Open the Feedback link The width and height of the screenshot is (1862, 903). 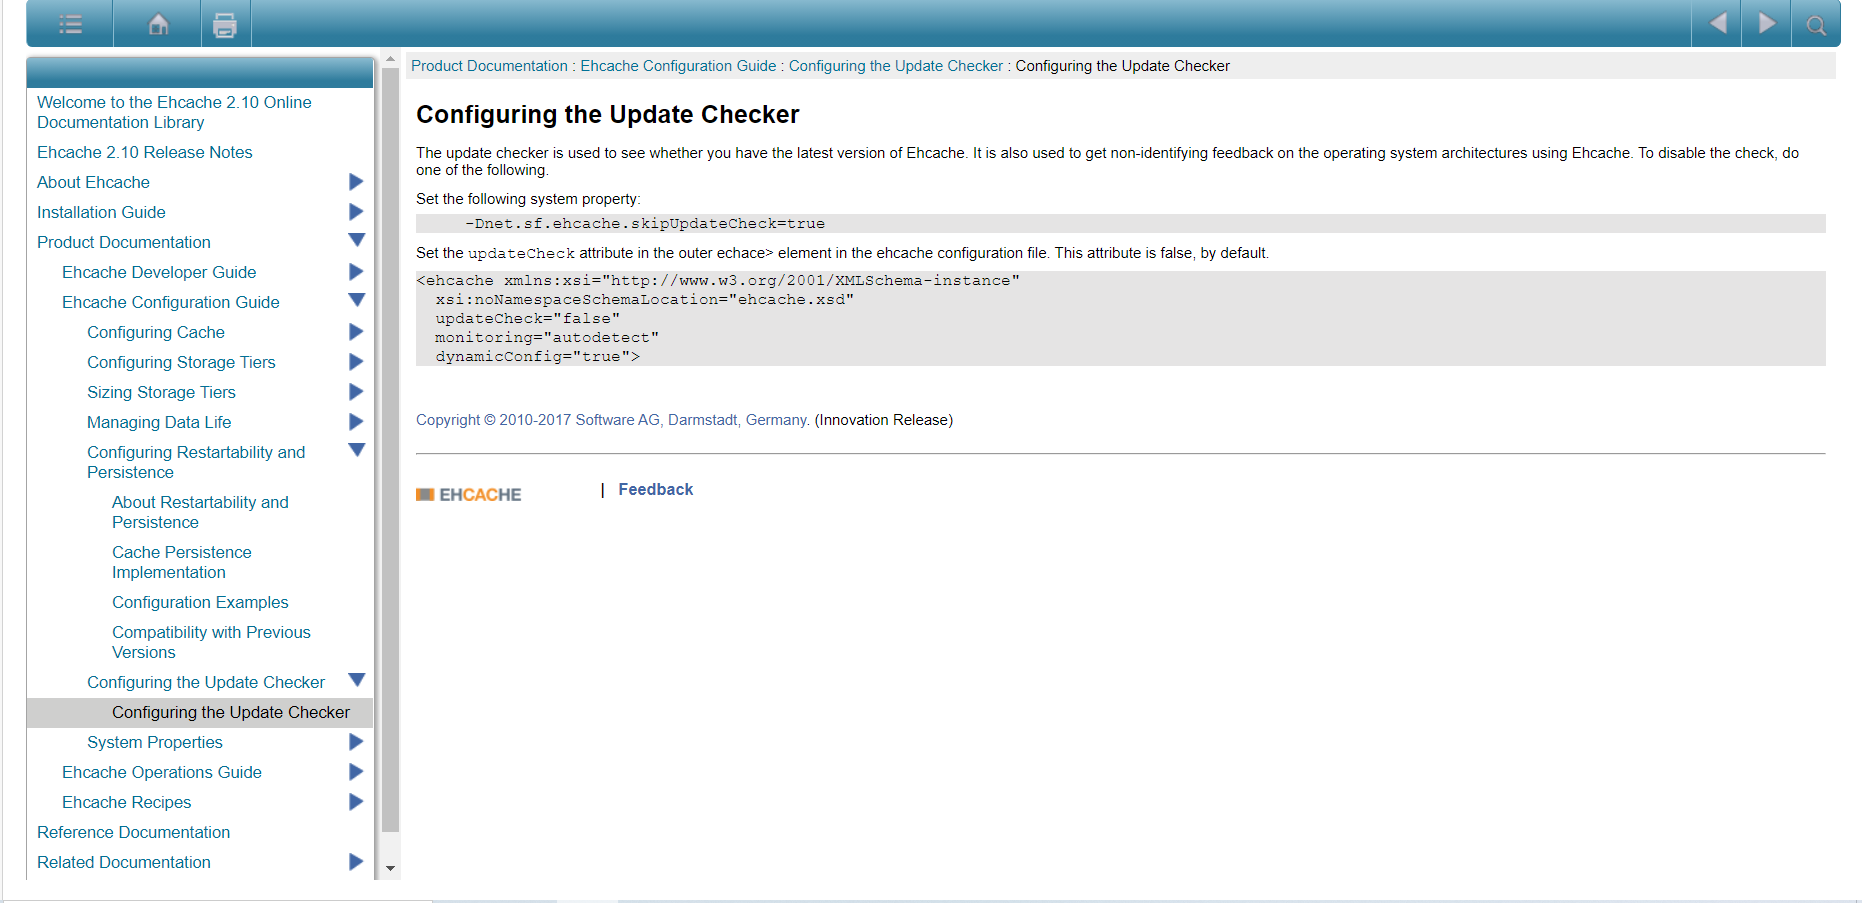pos(655,489)
